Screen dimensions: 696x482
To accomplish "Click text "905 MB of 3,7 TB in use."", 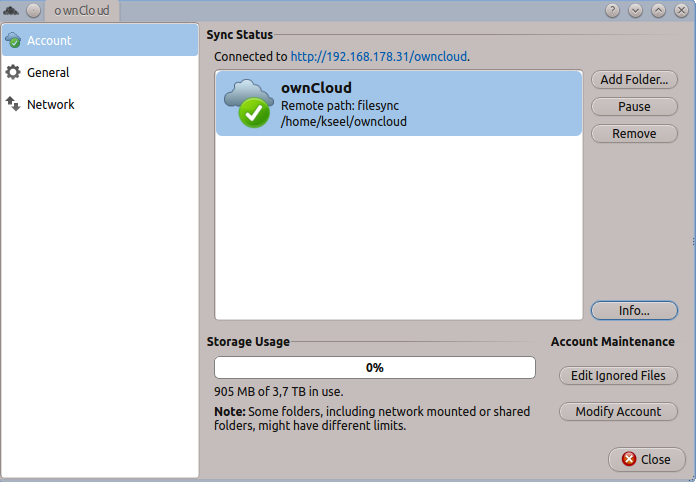I will [278, 391].
